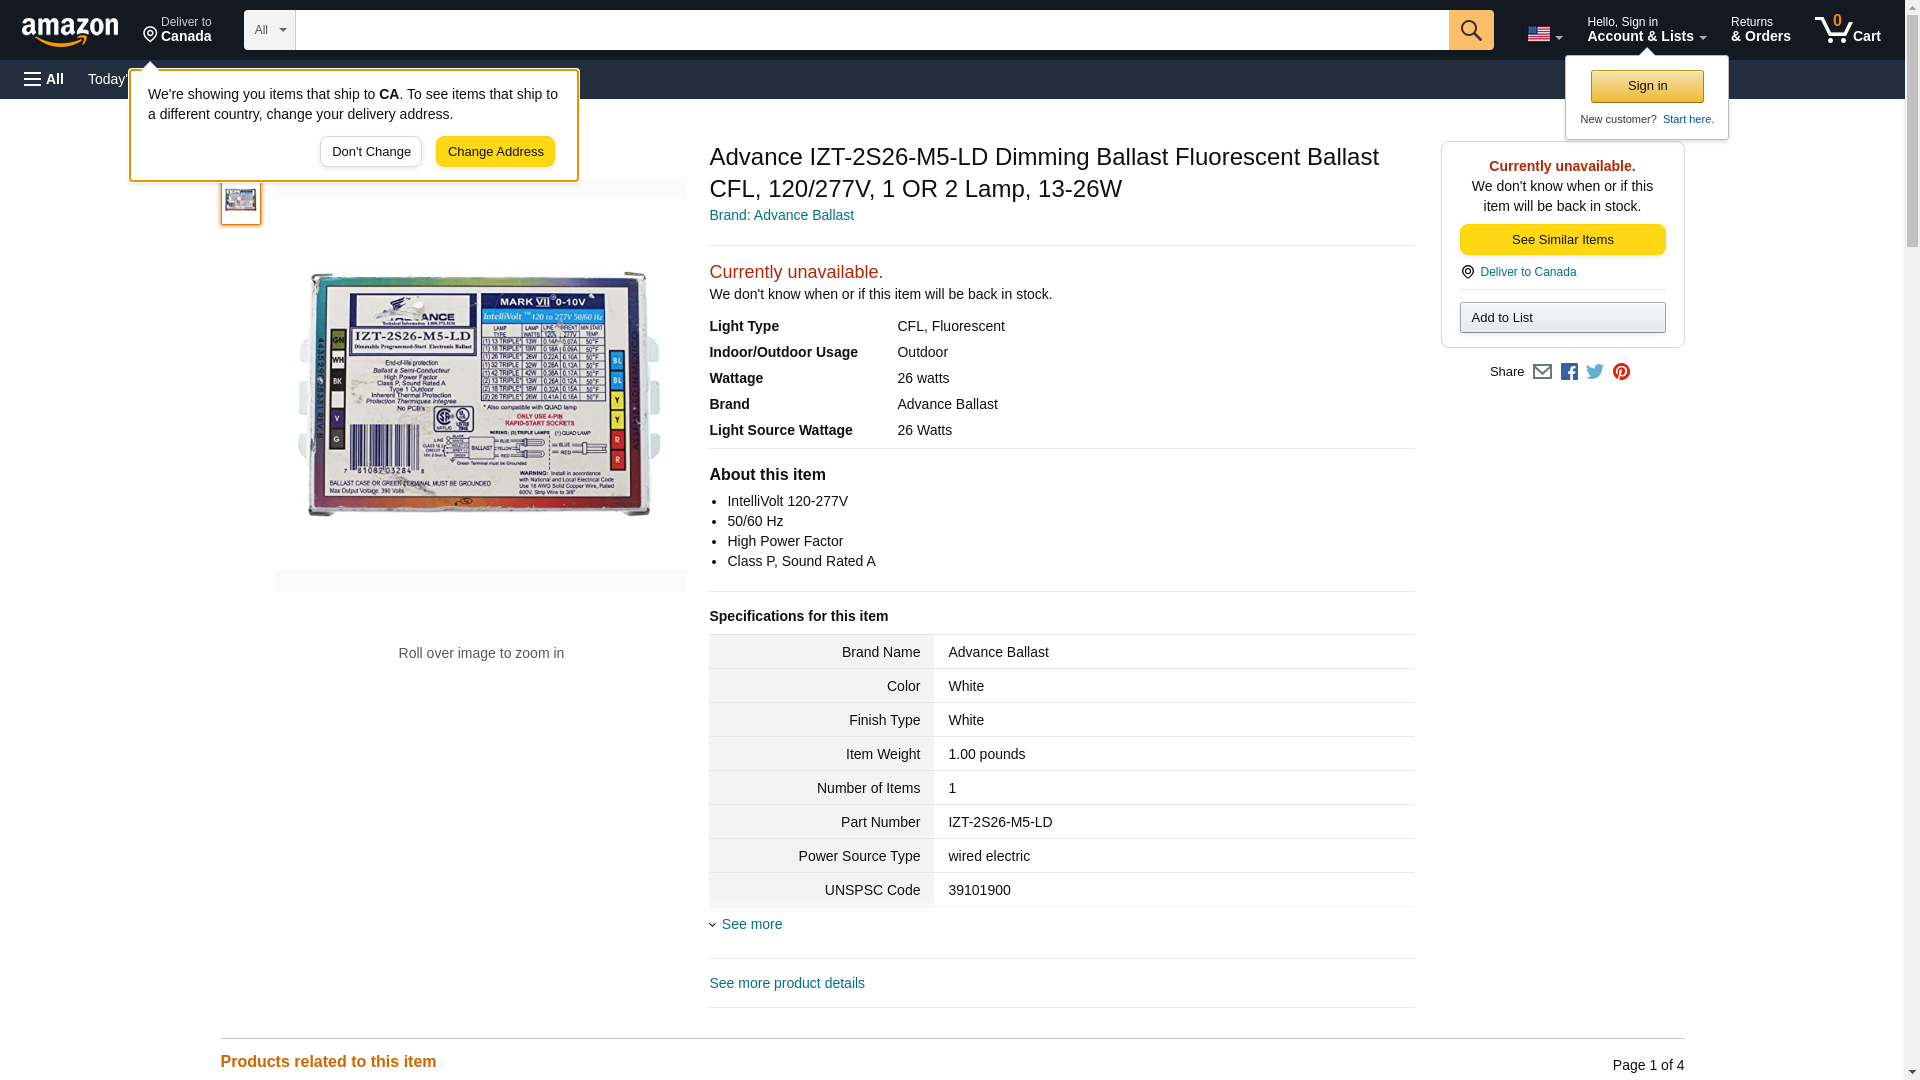Click Deliver to Canada in header
Viewport: 1920px width, 1080px height.
[x=177, y=30]
